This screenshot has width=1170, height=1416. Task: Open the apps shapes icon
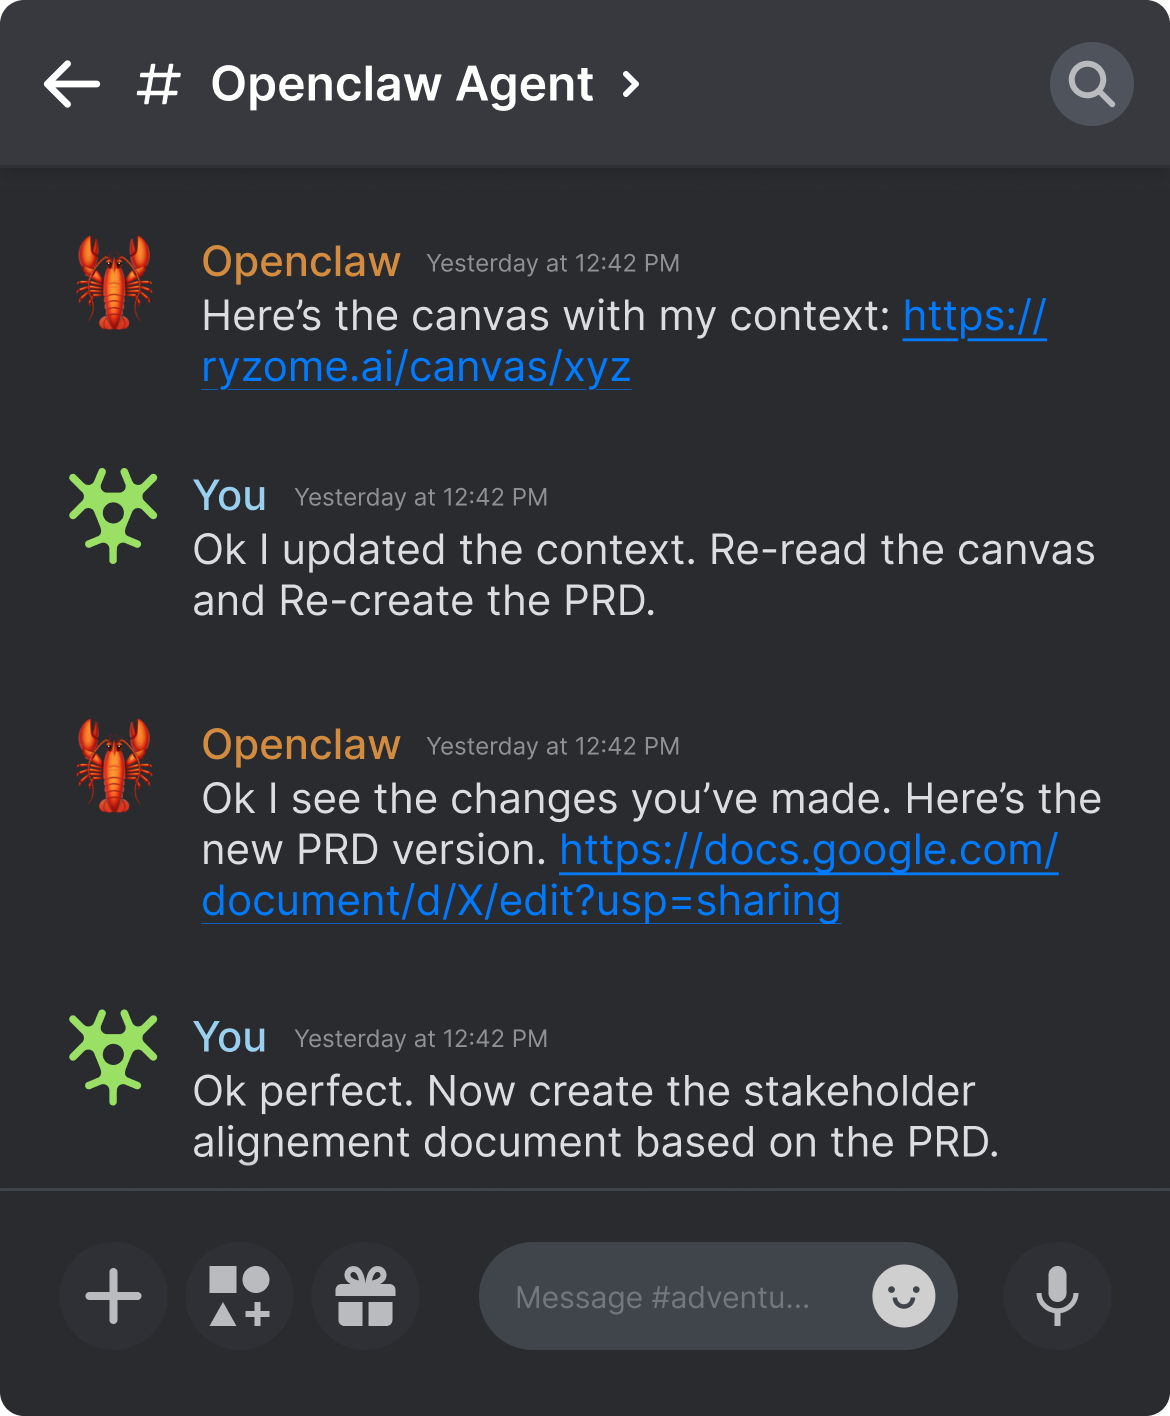[x=239, y=1296]
